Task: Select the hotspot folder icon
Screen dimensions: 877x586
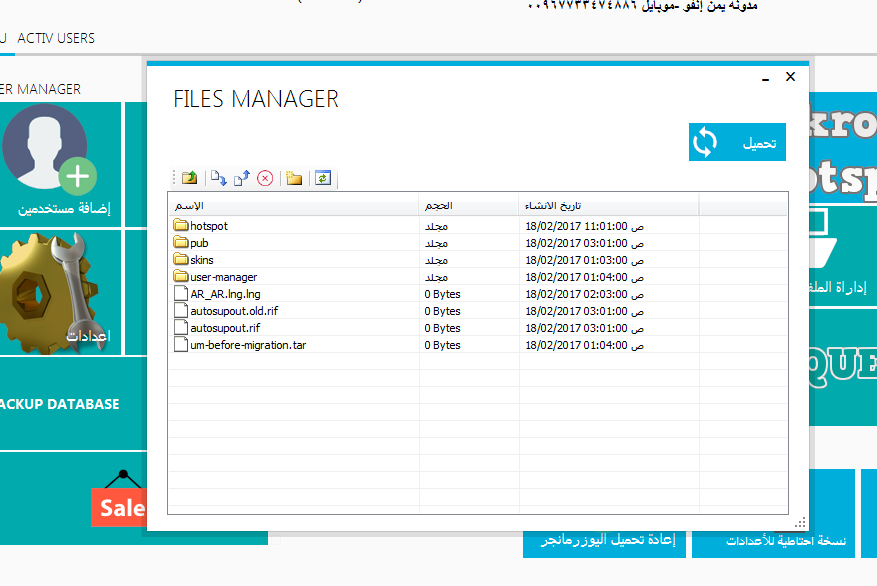Action: (x=181, y=225)
